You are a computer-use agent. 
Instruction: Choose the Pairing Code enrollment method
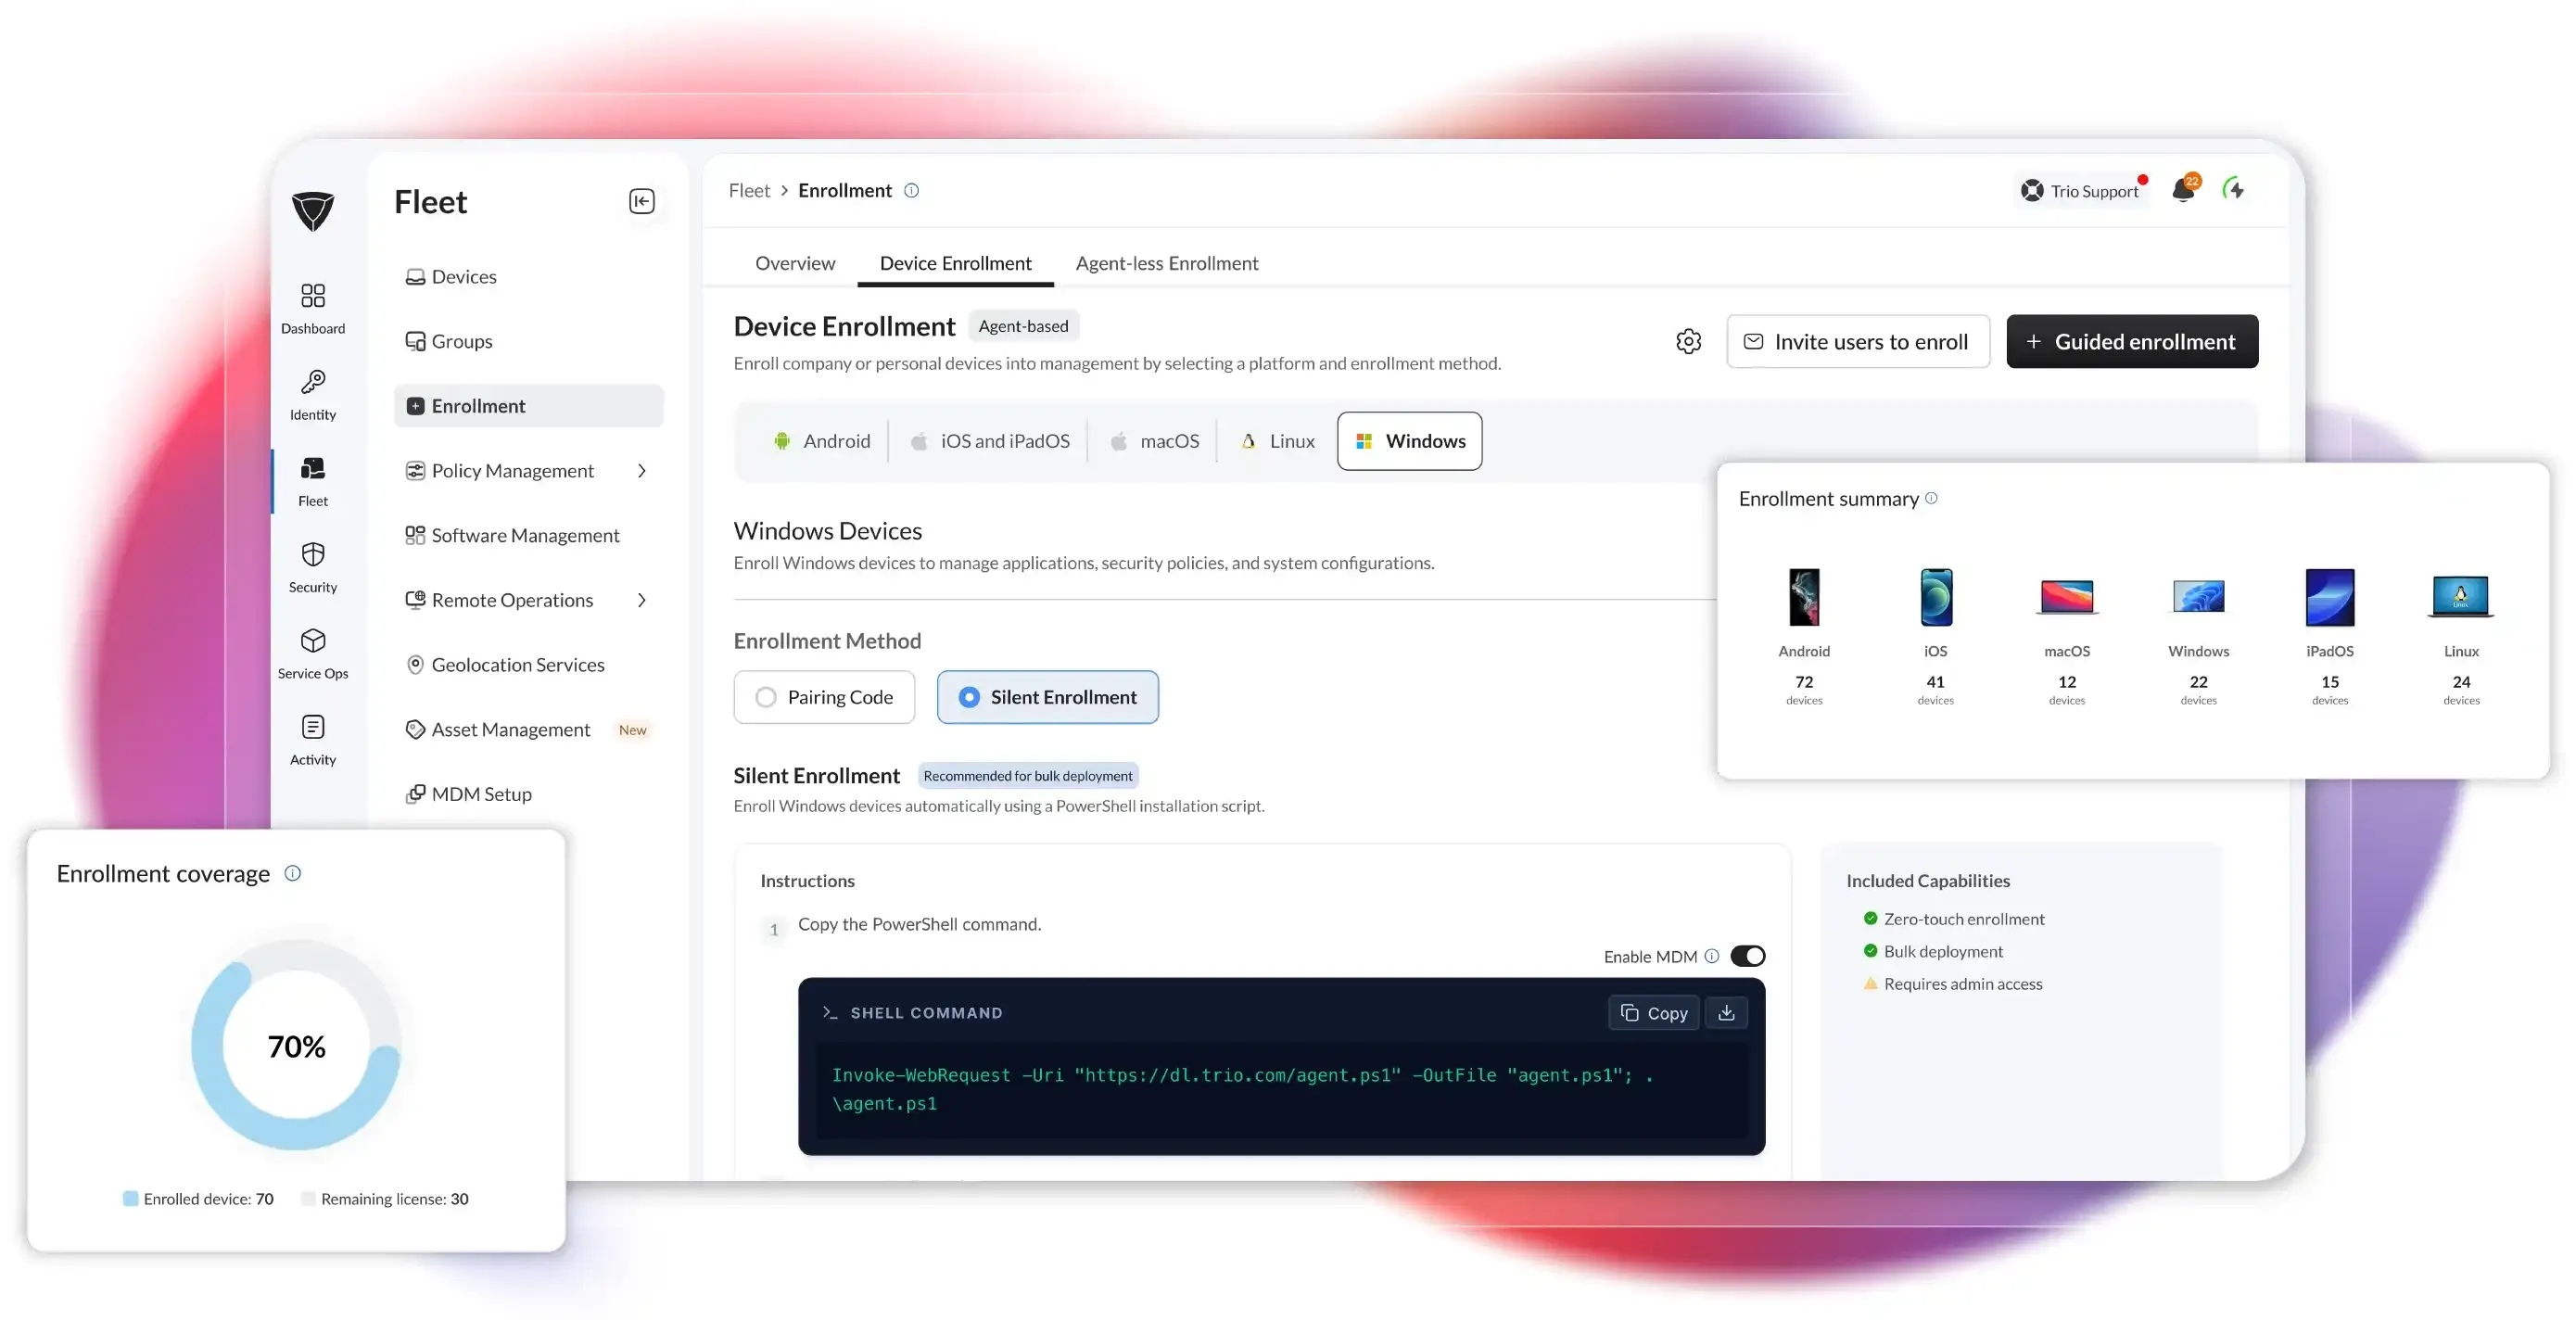pos(824,697)
